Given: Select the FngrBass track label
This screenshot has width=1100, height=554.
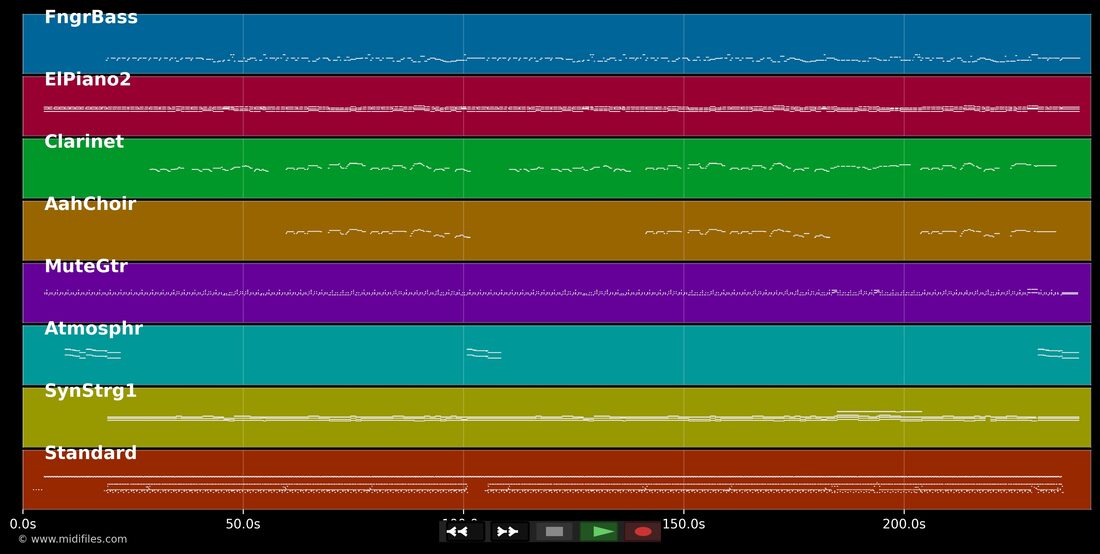Looking at the screenshot, I should [x=91, y=18].
